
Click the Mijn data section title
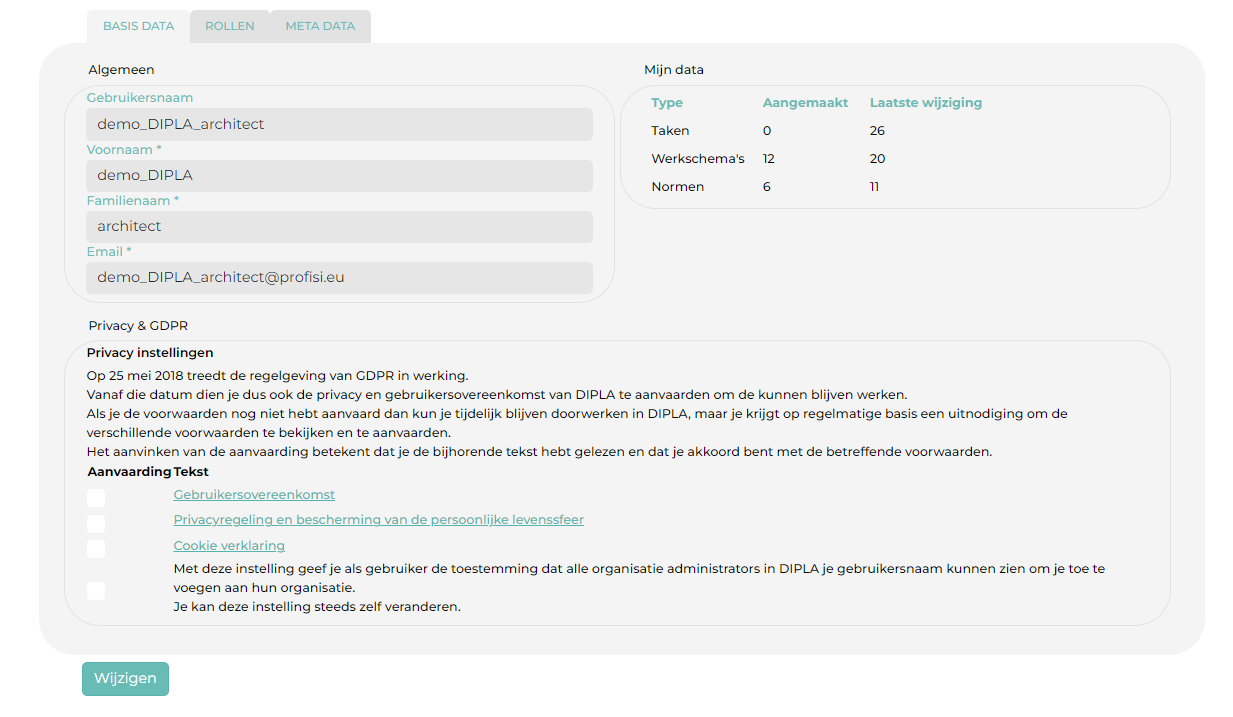pos(674,70)
